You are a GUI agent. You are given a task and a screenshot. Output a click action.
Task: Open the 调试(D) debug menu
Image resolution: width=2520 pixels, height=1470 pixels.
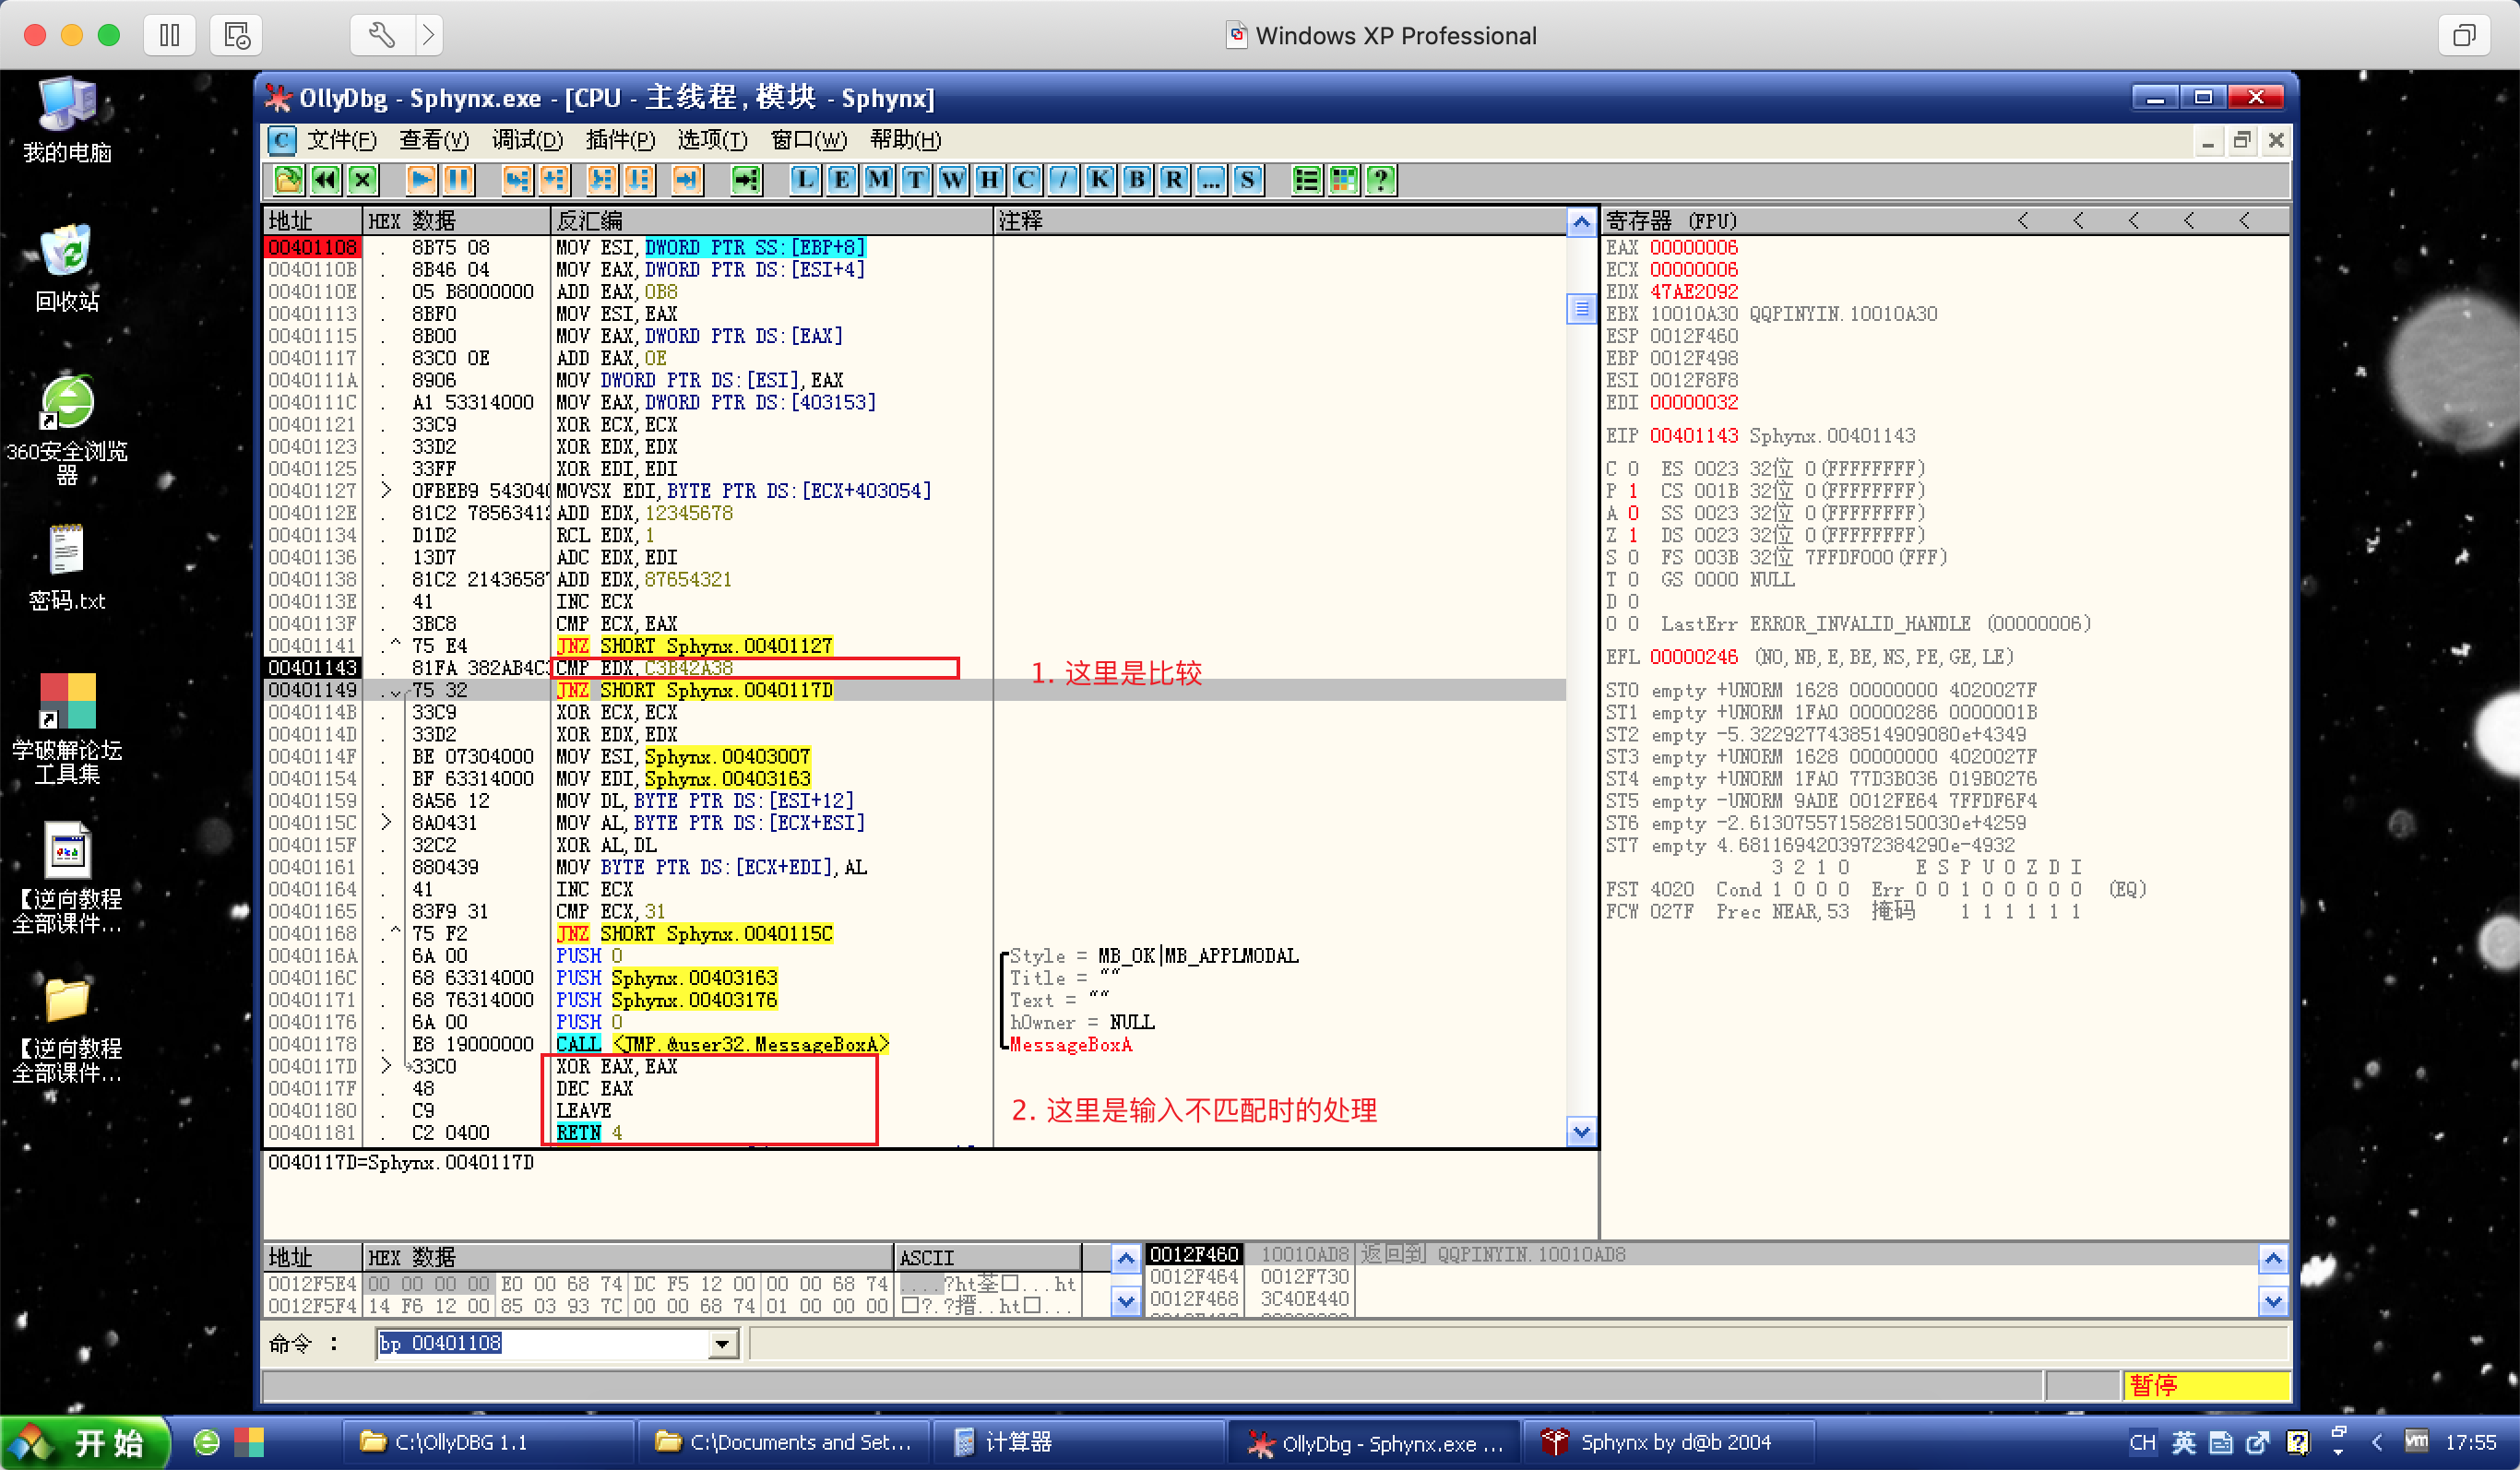pyautogui.click(x=527, y=140)
